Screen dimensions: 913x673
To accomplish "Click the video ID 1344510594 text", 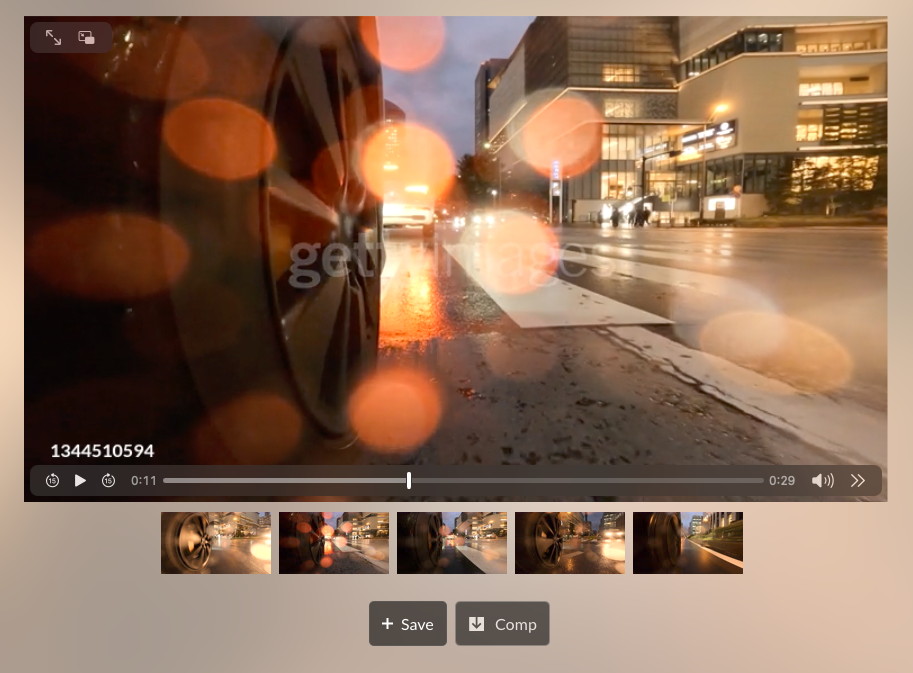I will coord(102,451).
